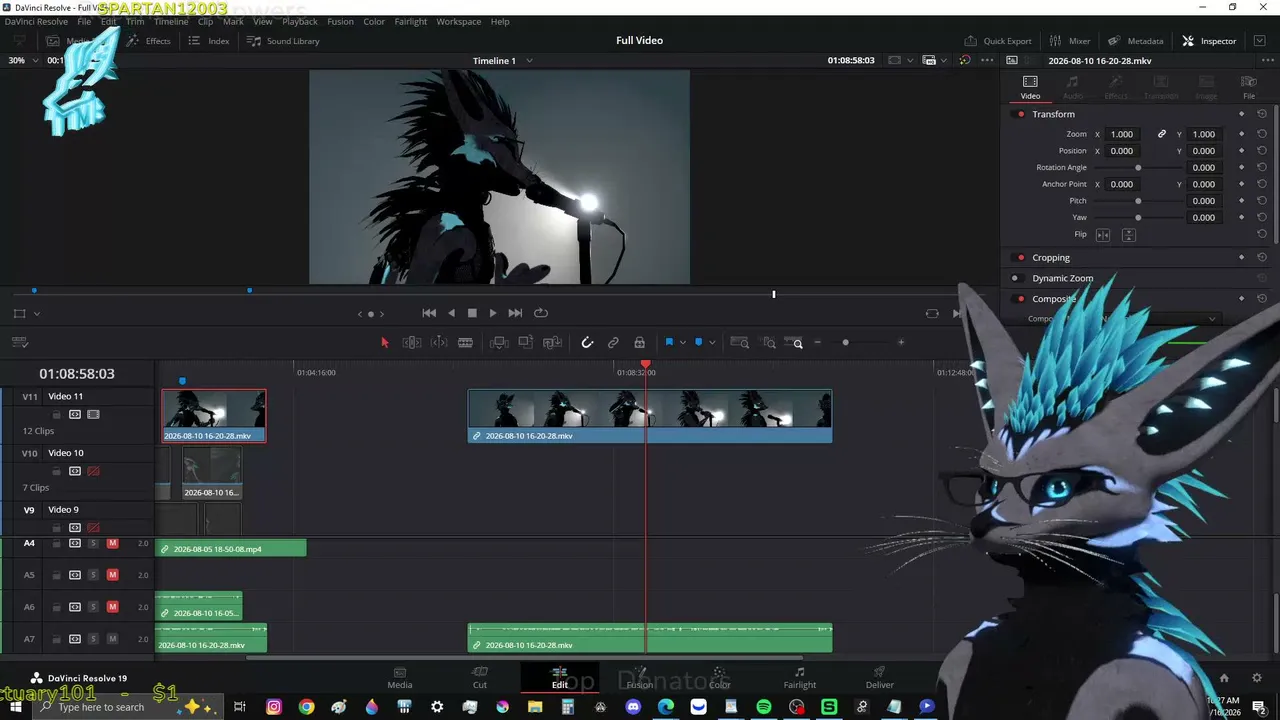The height and width of the screenshot is (720, 1280).
Task: Open the Fusion menu
Action: (340, 21)
